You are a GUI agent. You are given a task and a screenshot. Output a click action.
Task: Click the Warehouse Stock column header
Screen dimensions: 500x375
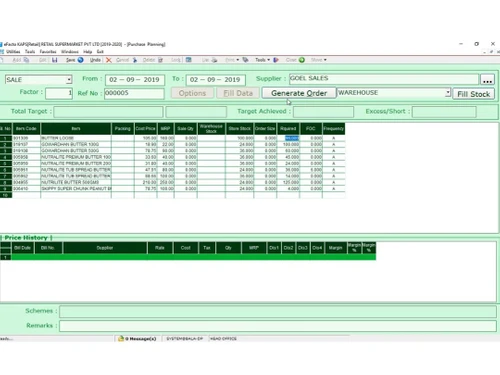(211, 129)
